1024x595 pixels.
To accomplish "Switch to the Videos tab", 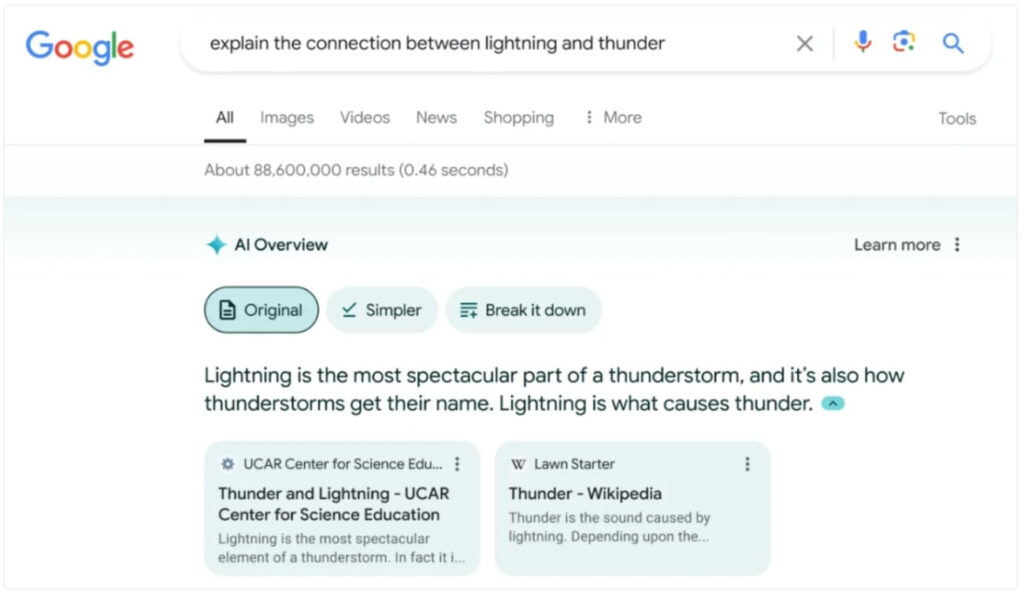I will tap(364, 118).
